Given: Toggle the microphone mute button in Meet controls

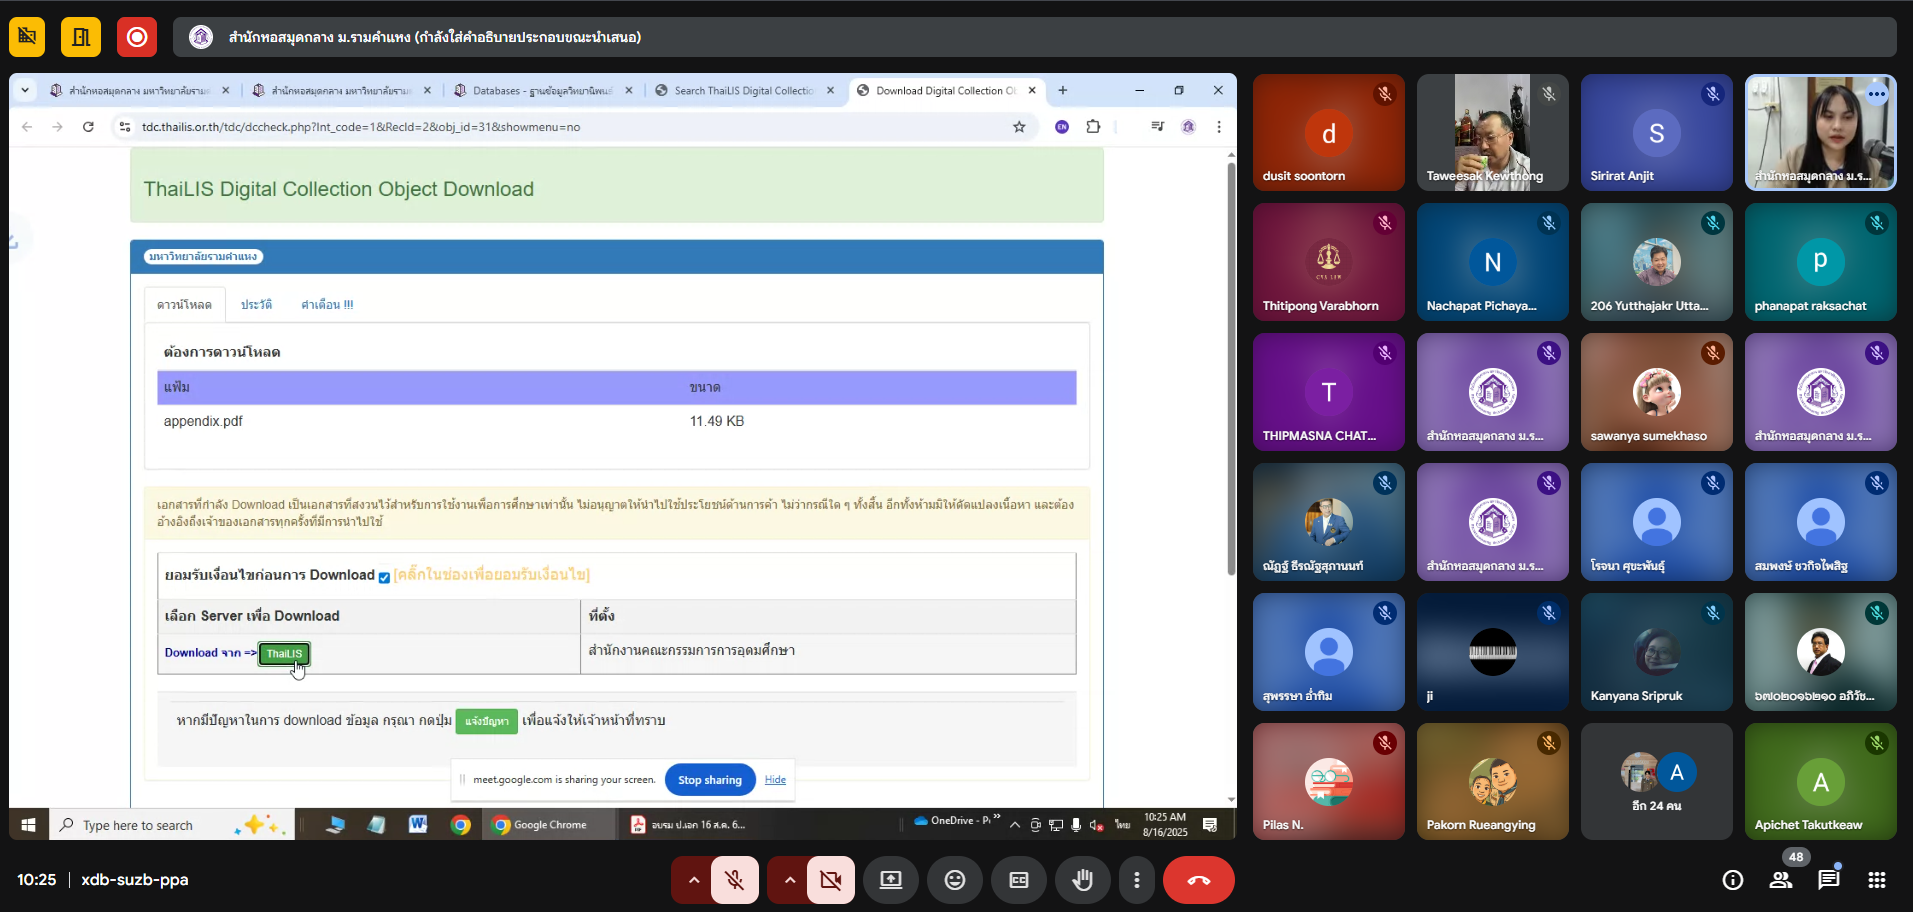Looking at the screenshot, I should point(735,880).
